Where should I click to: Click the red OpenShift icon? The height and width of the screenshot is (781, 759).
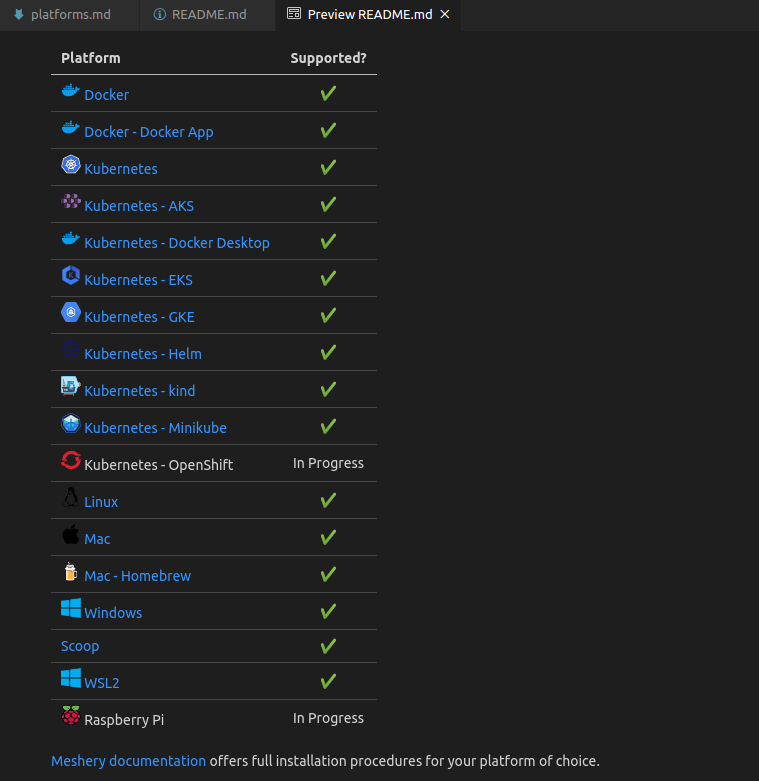[x=71, y=460]
